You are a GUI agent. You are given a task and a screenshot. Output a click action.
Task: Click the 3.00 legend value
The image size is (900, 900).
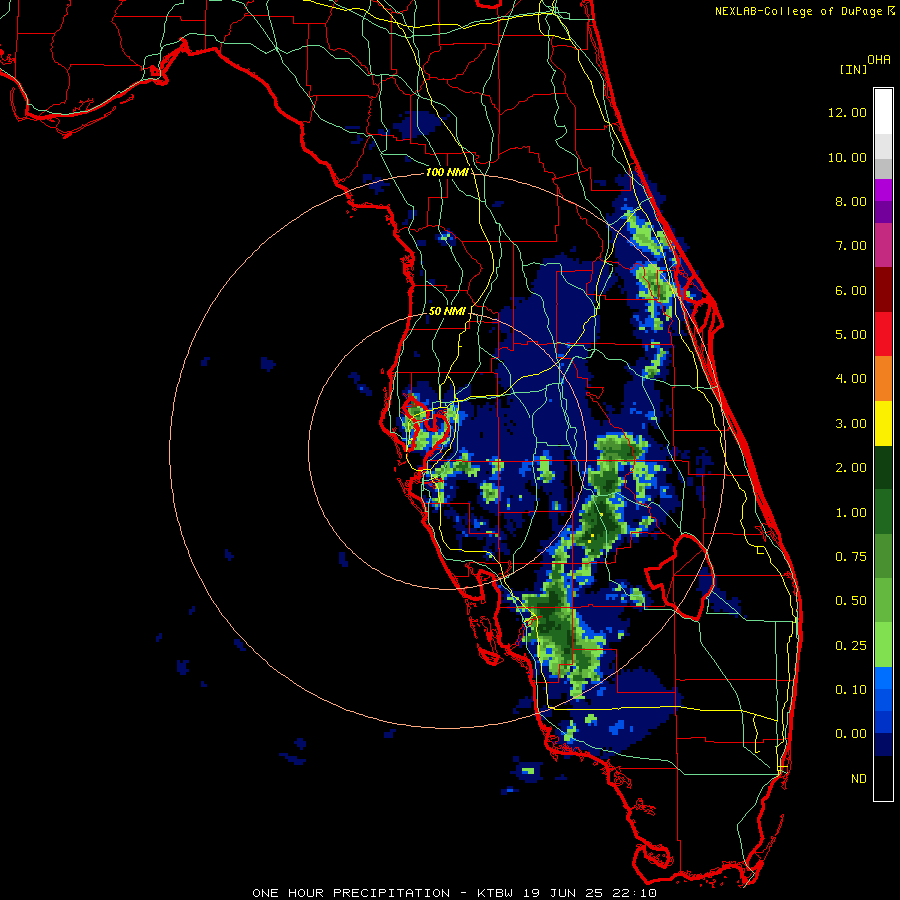[851, 424]
